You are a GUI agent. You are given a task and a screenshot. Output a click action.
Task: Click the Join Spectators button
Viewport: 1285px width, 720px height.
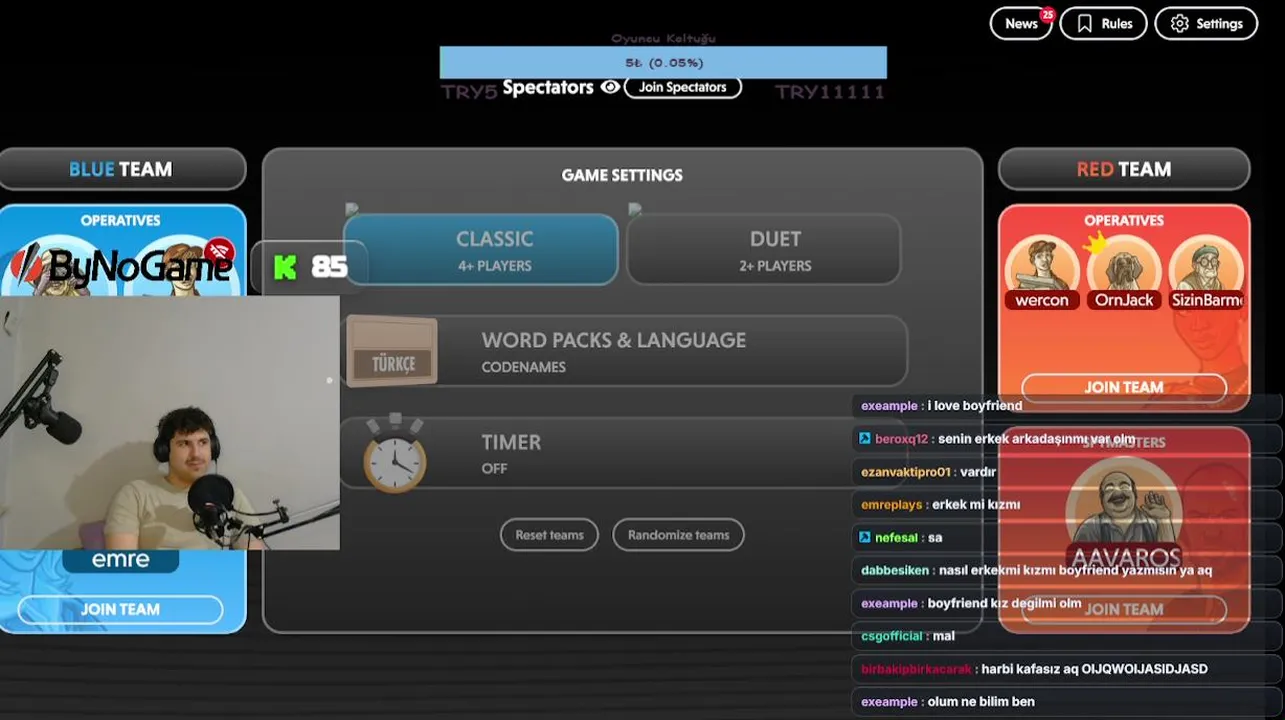pyautogui.click(x=682, y=87)
